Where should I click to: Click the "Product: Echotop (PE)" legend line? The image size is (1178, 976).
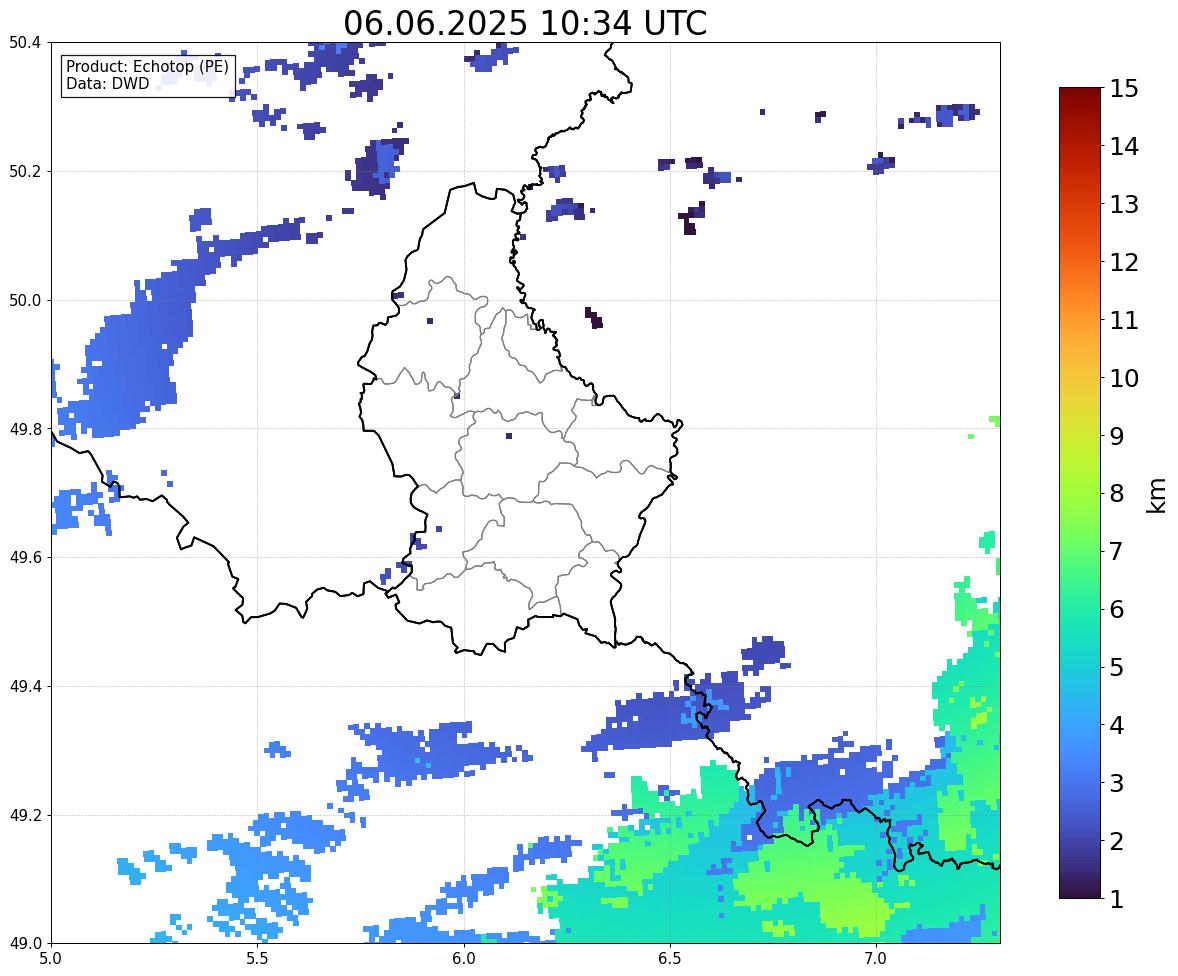pos(147,67)
